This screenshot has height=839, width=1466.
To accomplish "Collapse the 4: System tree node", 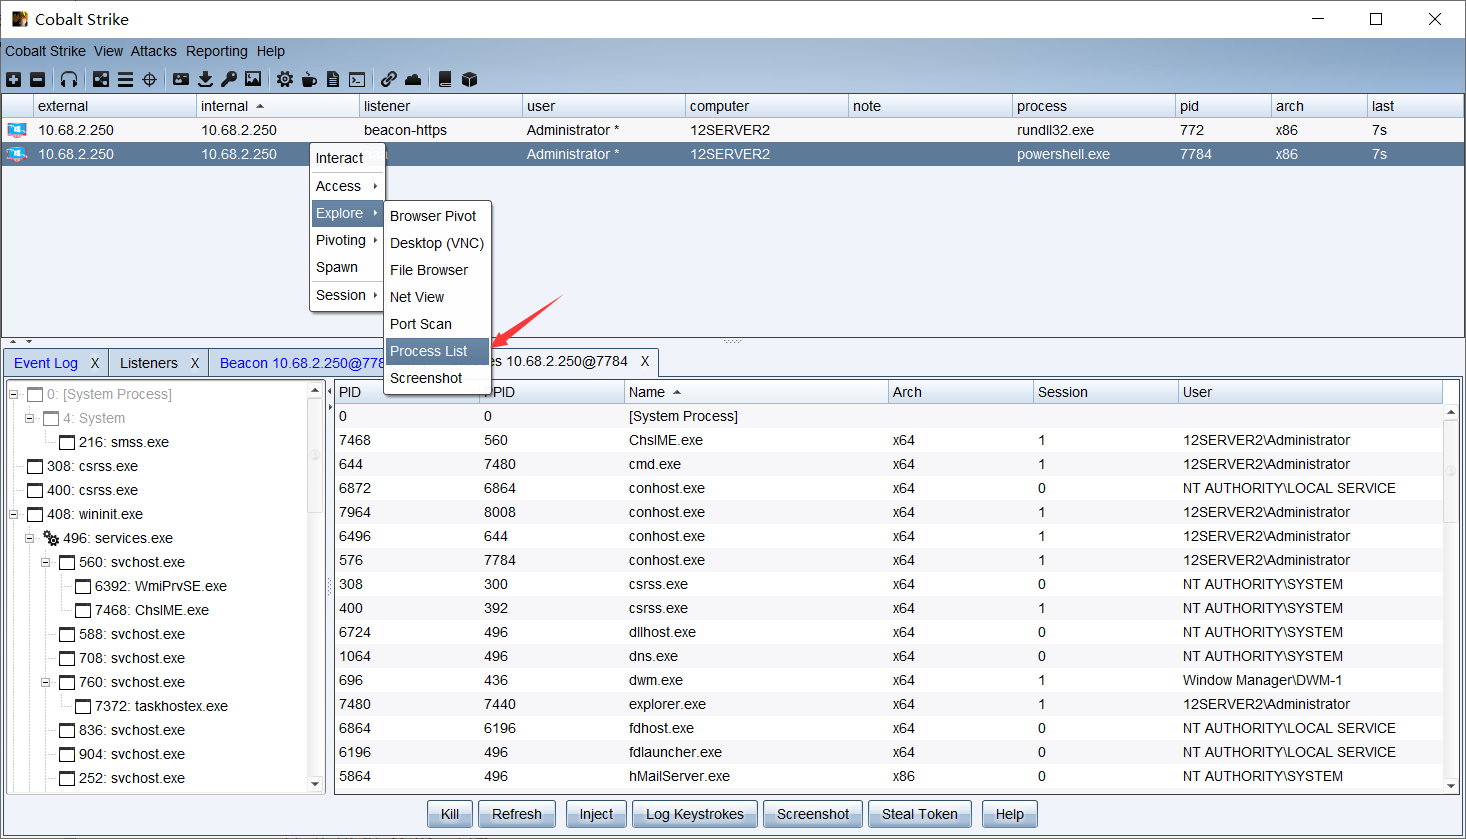I will tap(30, 418).
